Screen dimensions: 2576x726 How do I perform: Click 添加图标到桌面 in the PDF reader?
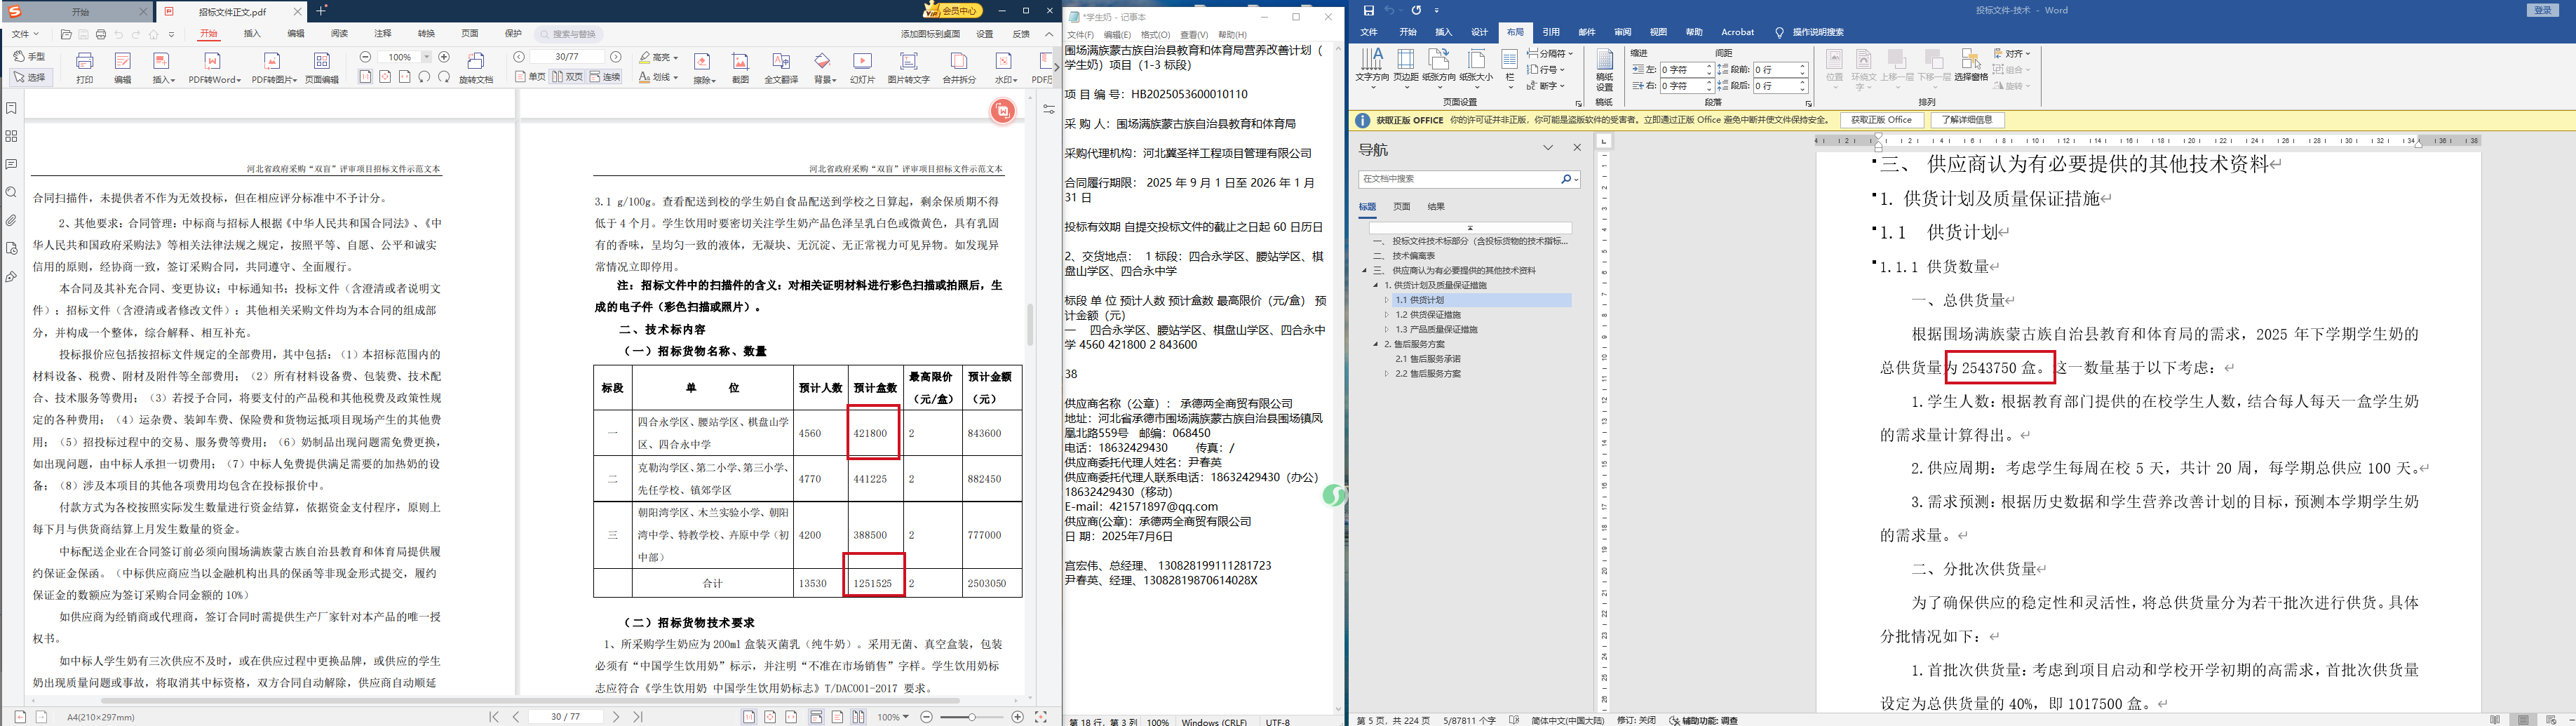(x=931, y=34)
